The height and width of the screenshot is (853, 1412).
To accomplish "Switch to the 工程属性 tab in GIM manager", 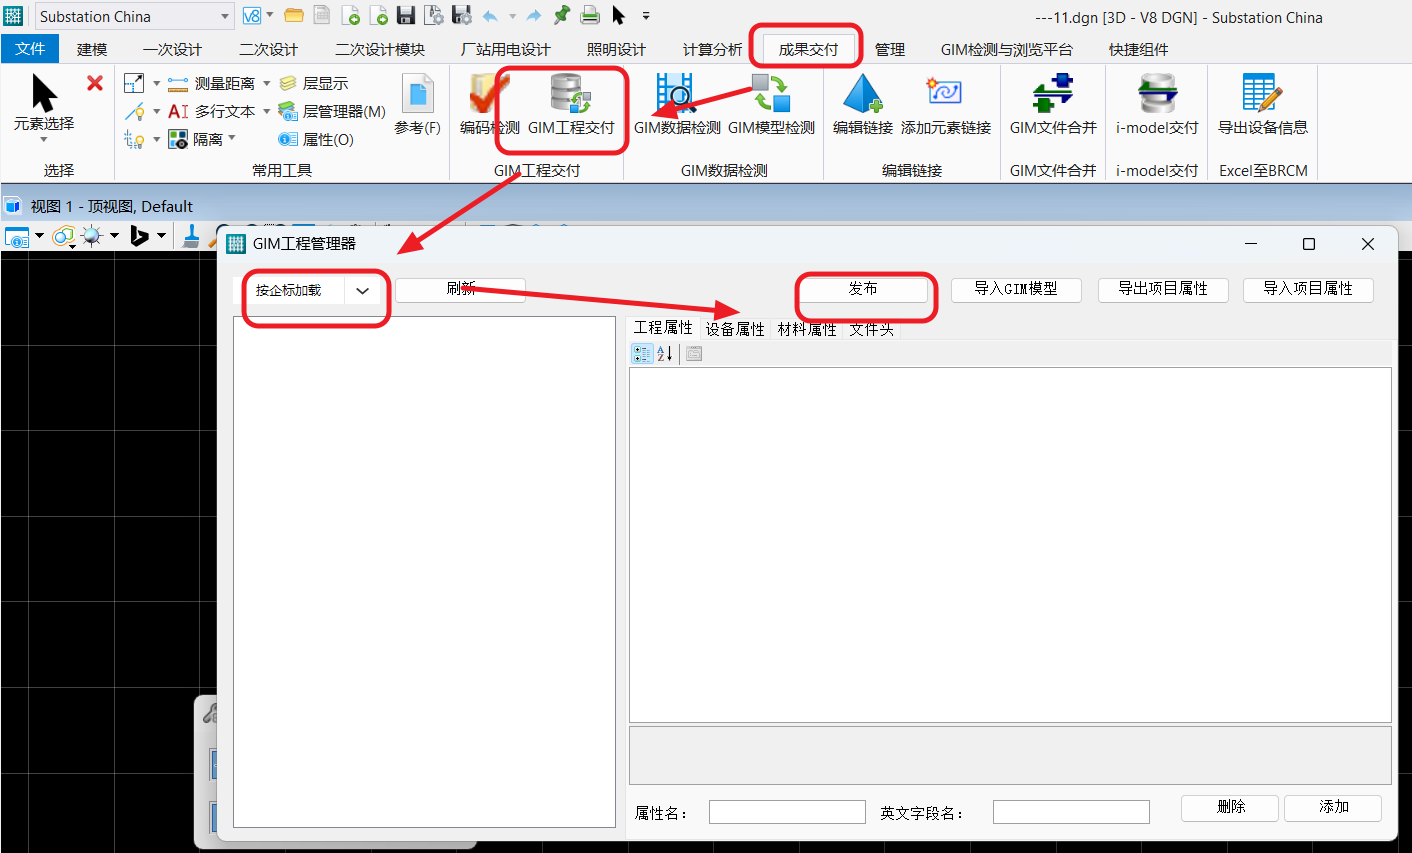I will tap(663, 328).
